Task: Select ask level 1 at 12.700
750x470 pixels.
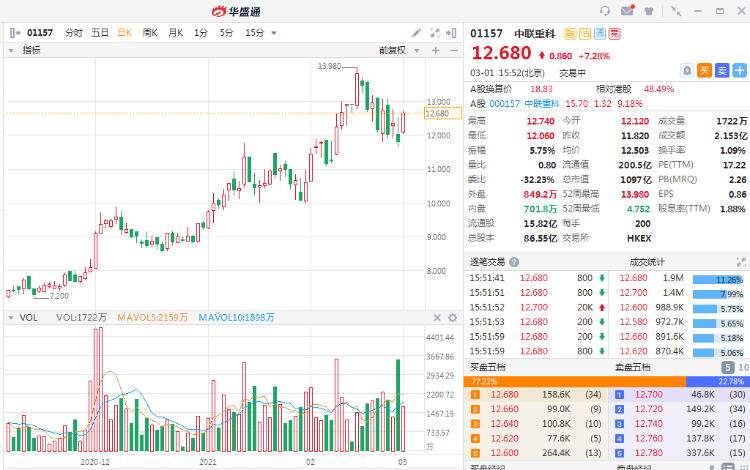Action: pos(680,394)
